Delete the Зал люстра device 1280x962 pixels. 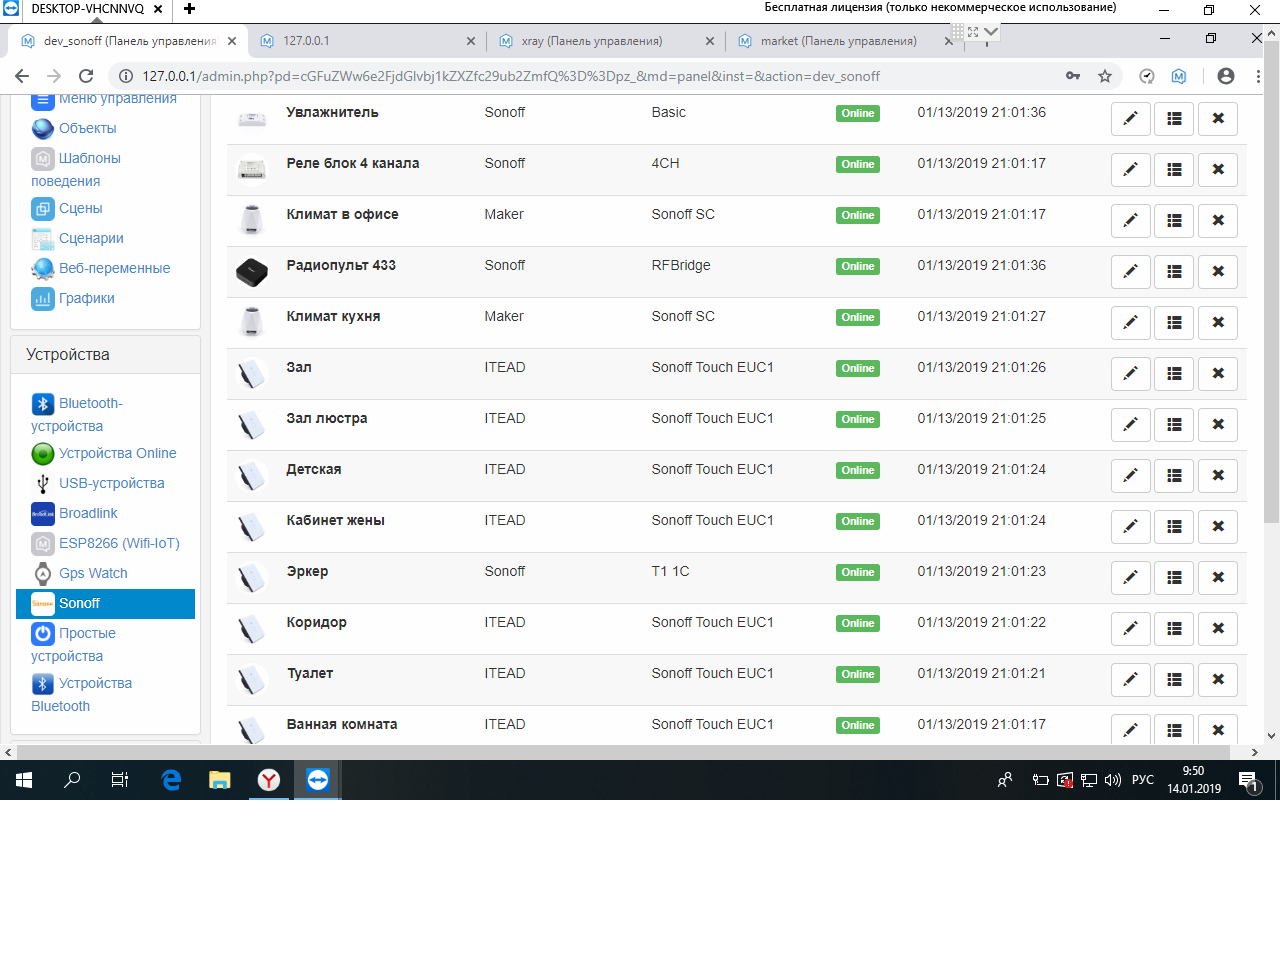[x=1218, y=425]
